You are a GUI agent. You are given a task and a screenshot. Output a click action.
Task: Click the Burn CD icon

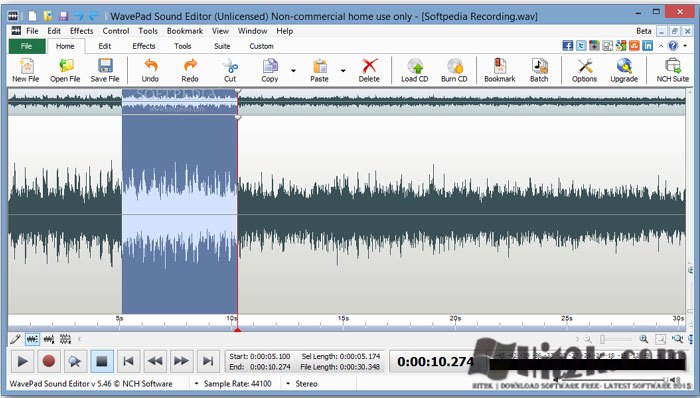pyautogui.click(x=454, y=70)
